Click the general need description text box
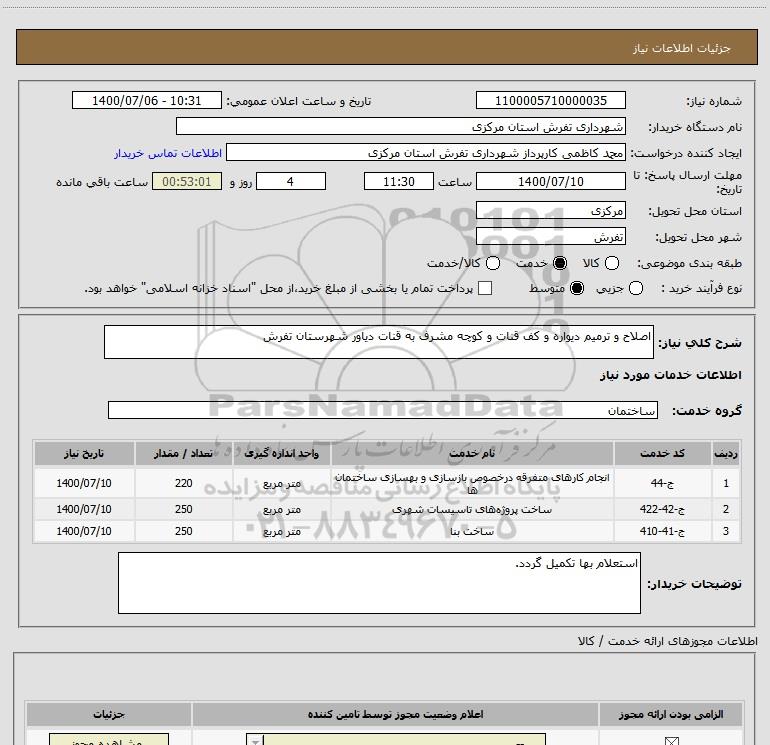Image resolution: width=770 pixels, height=745 pixels. tap(379, 342)
